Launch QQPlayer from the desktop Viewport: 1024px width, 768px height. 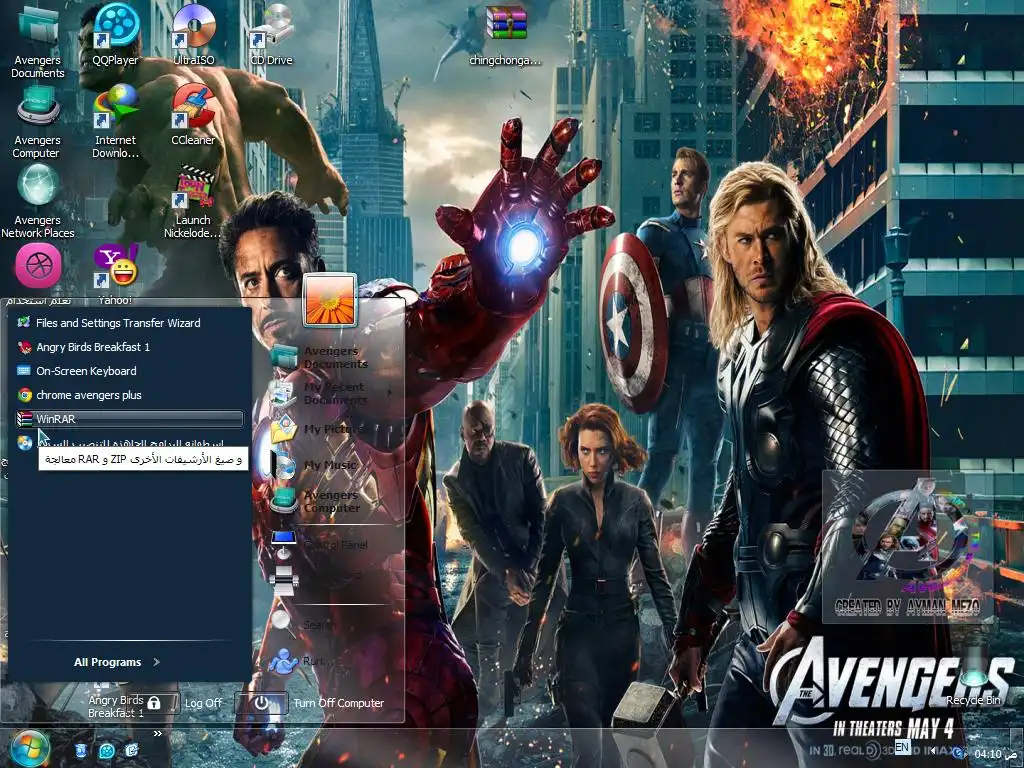tap(116, 35)
